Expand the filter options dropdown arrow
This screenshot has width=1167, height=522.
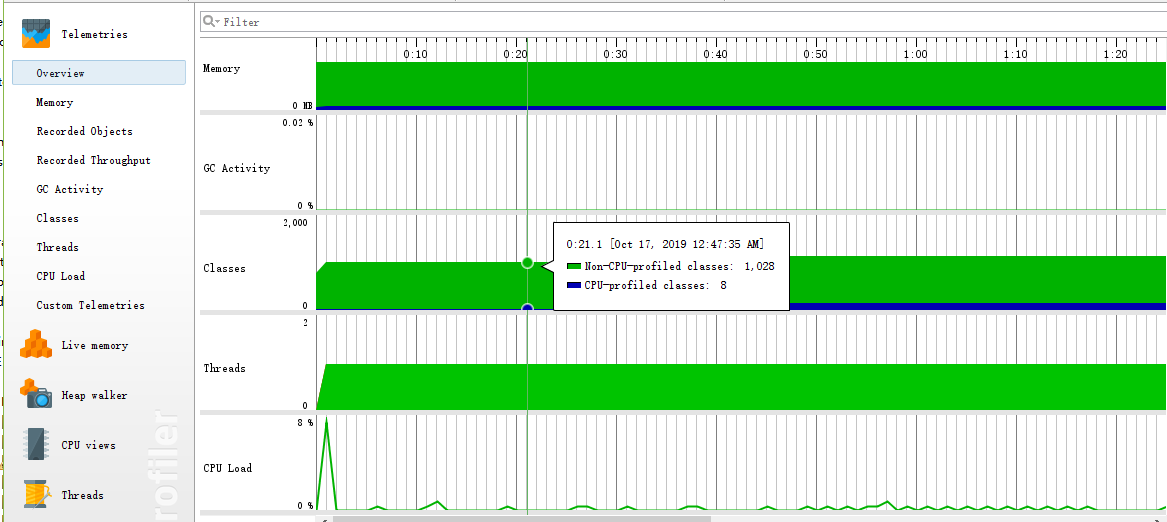[x=217, y=22]
